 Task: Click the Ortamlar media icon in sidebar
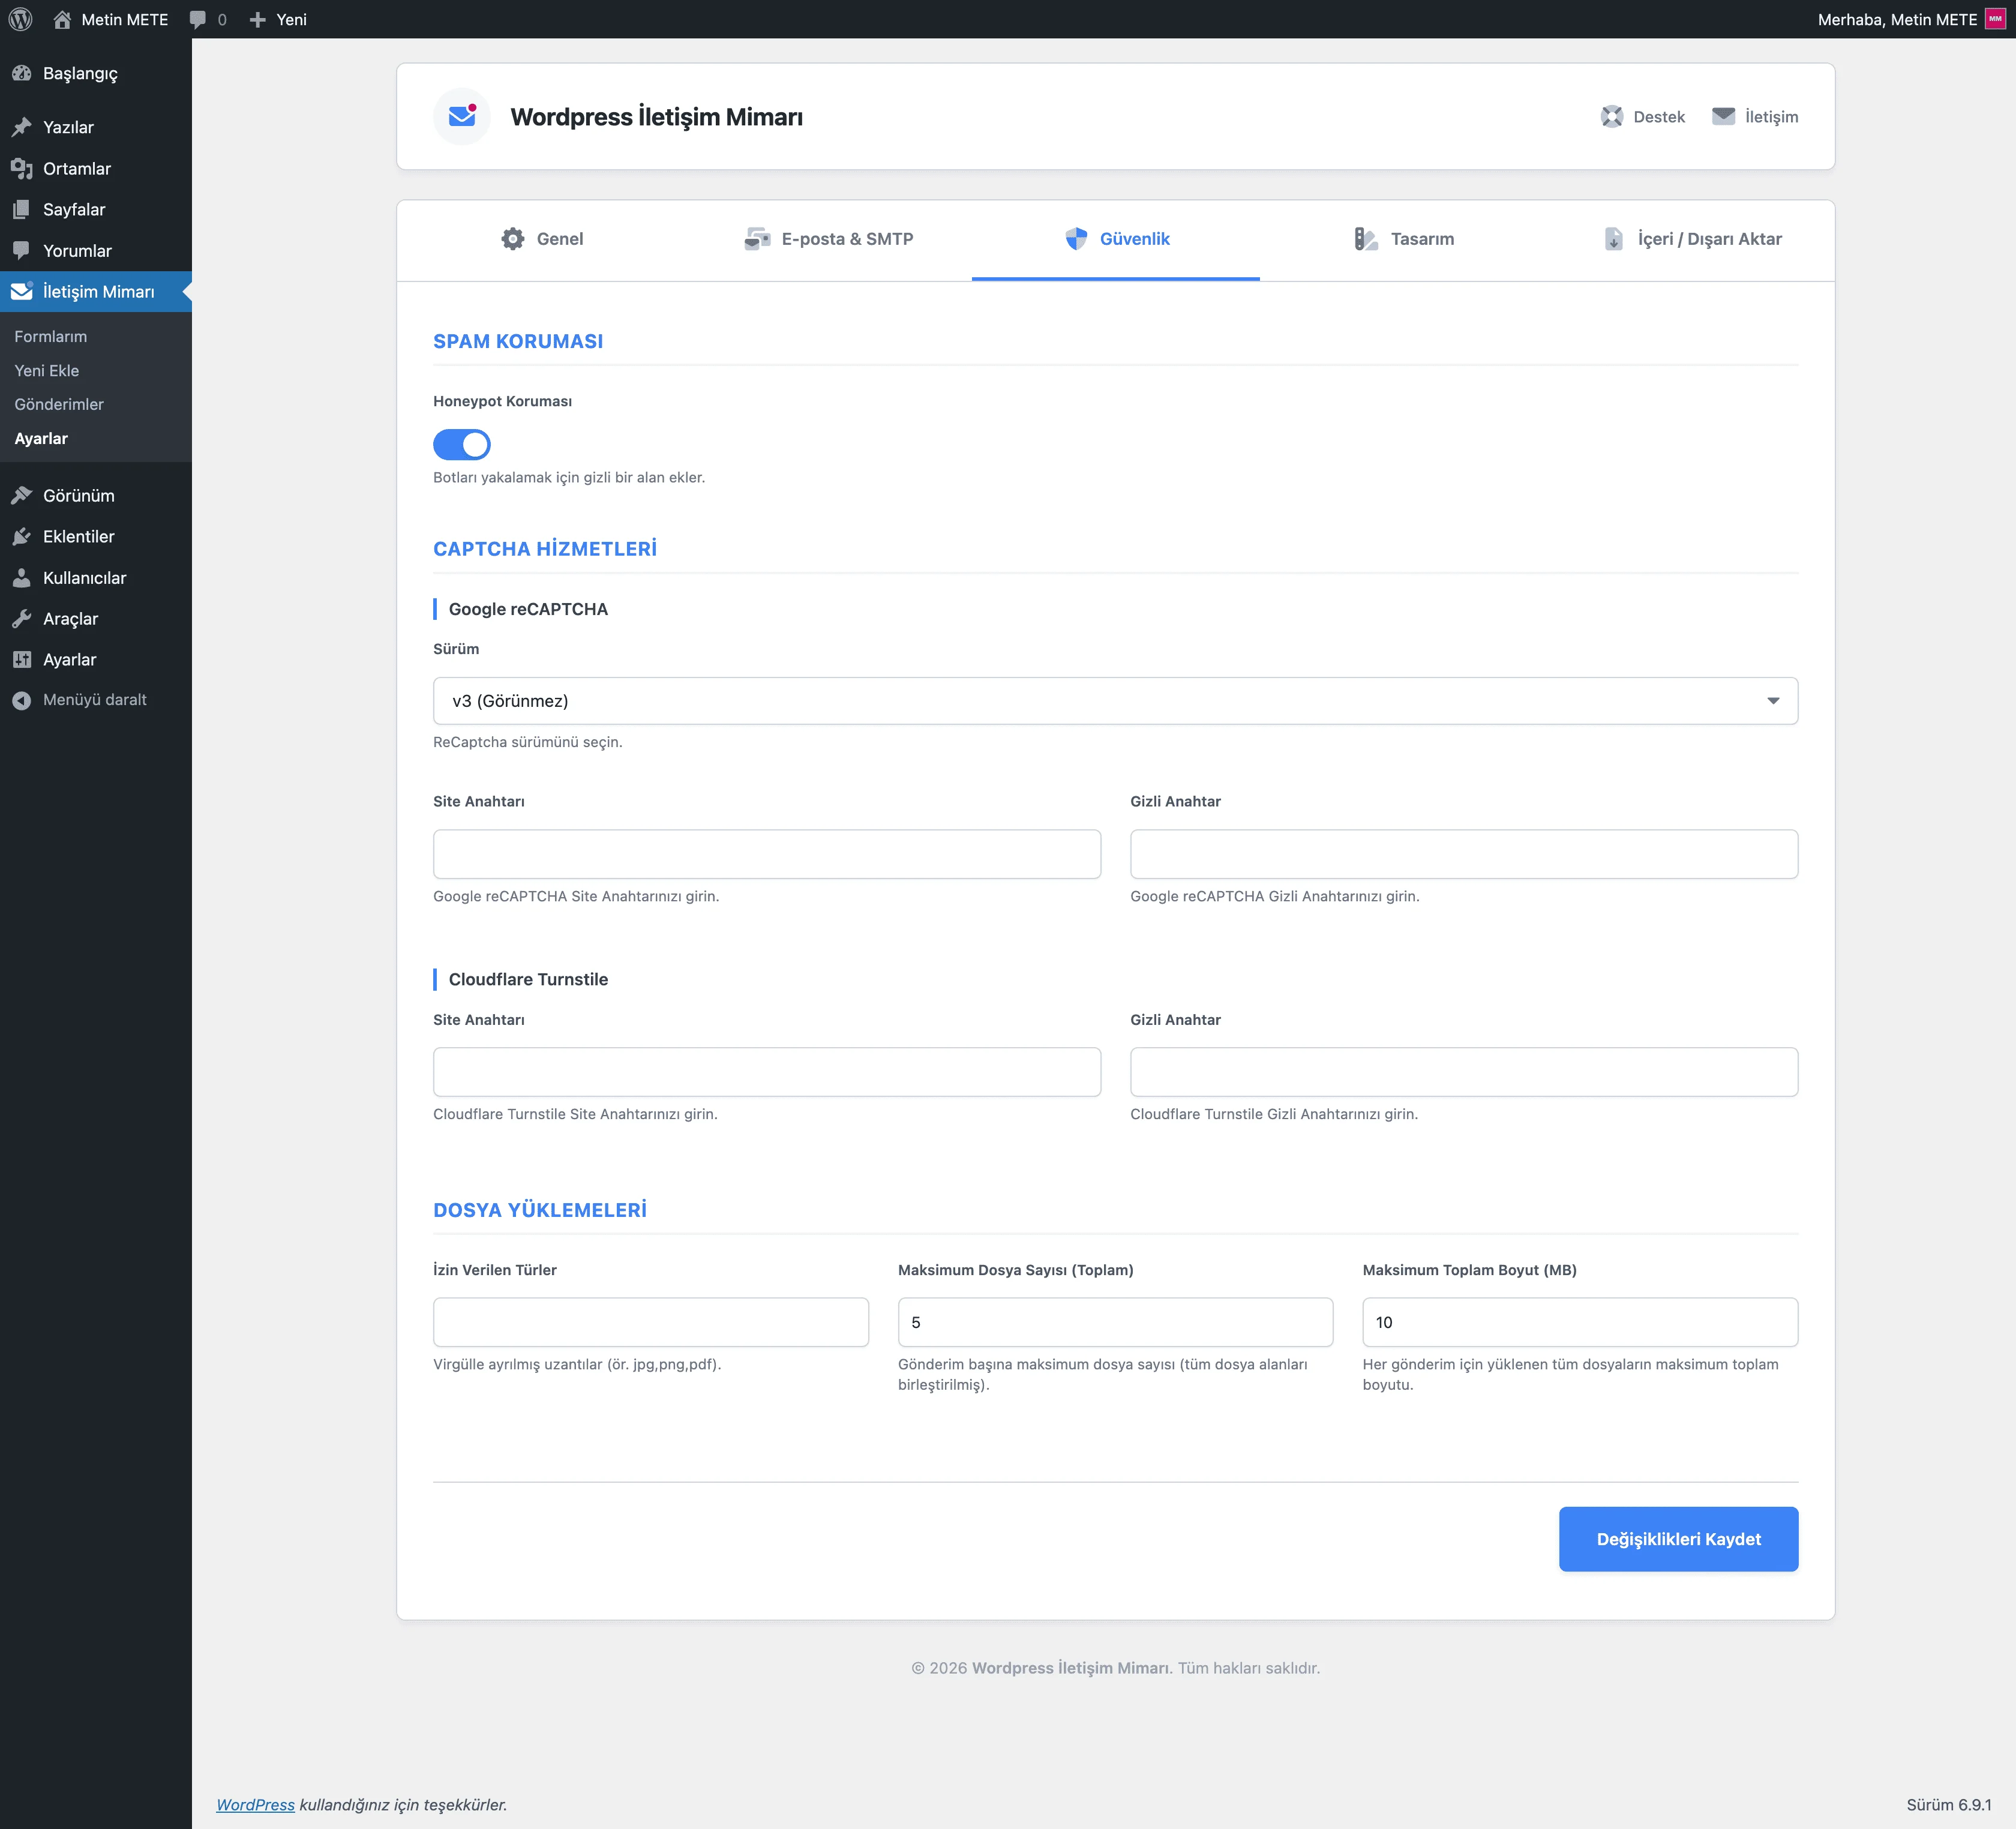click(21, 168)
